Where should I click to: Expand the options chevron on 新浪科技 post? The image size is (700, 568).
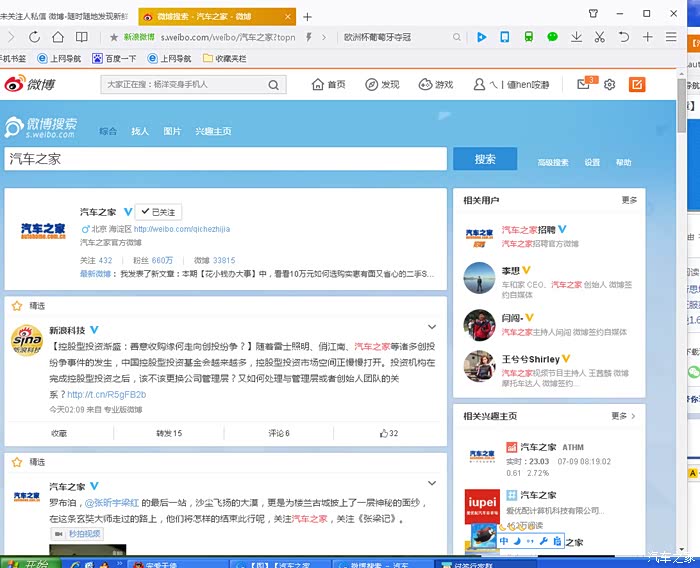point(432,327)
